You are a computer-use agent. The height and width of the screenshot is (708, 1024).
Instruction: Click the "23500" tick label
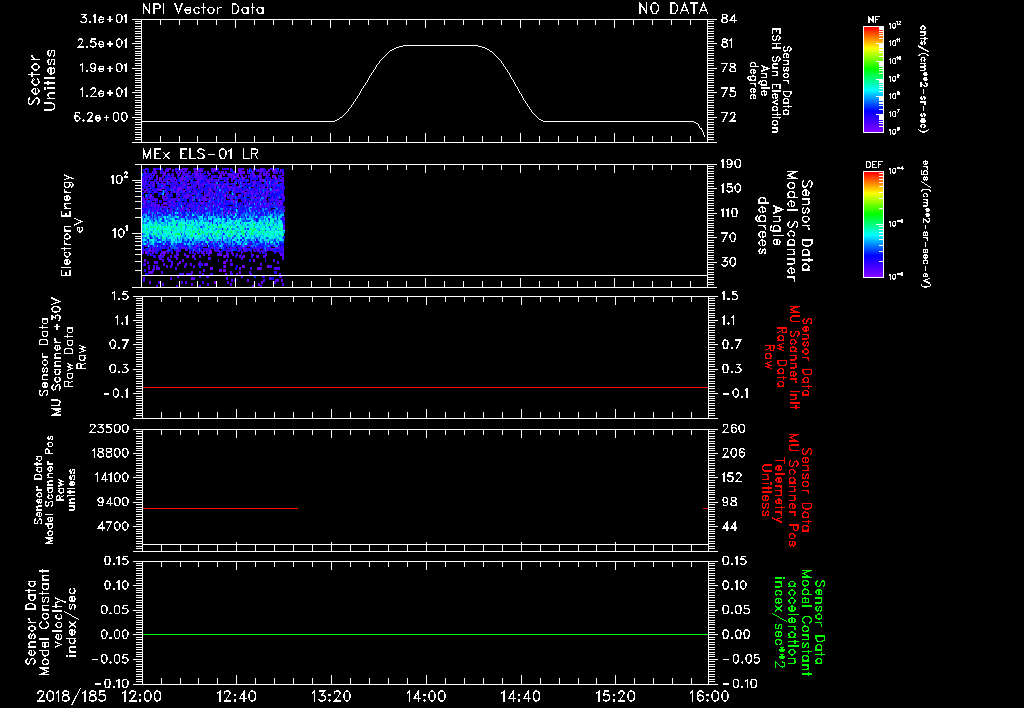coord(108,428)
